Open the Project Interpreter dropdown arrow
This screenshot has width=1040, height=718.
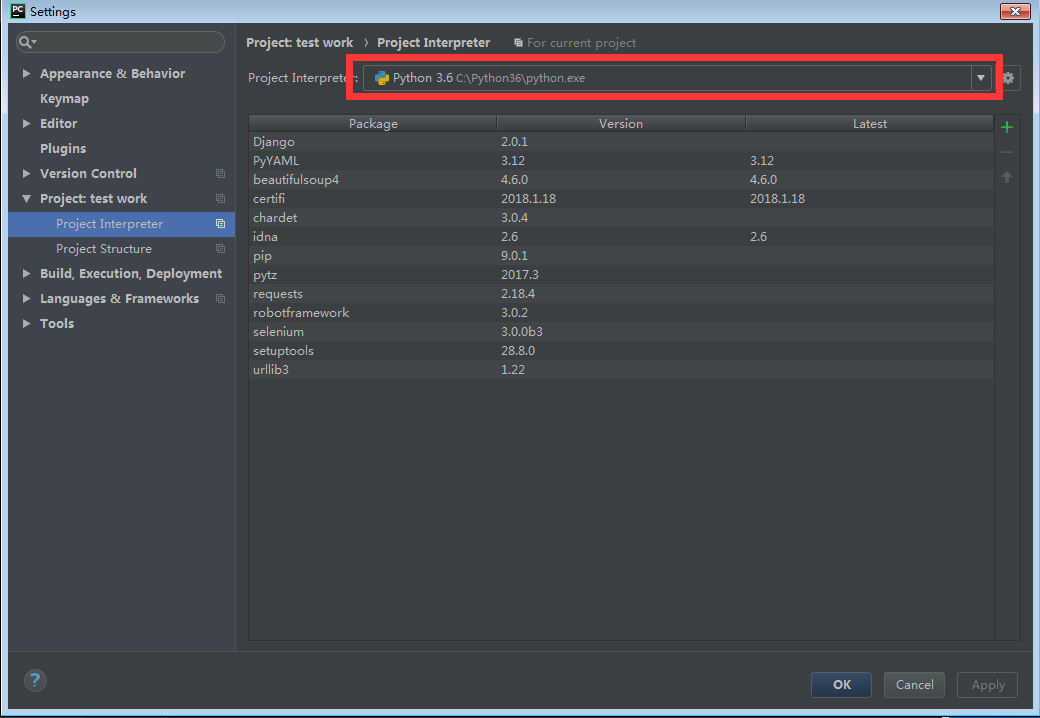tap(980, 78)
